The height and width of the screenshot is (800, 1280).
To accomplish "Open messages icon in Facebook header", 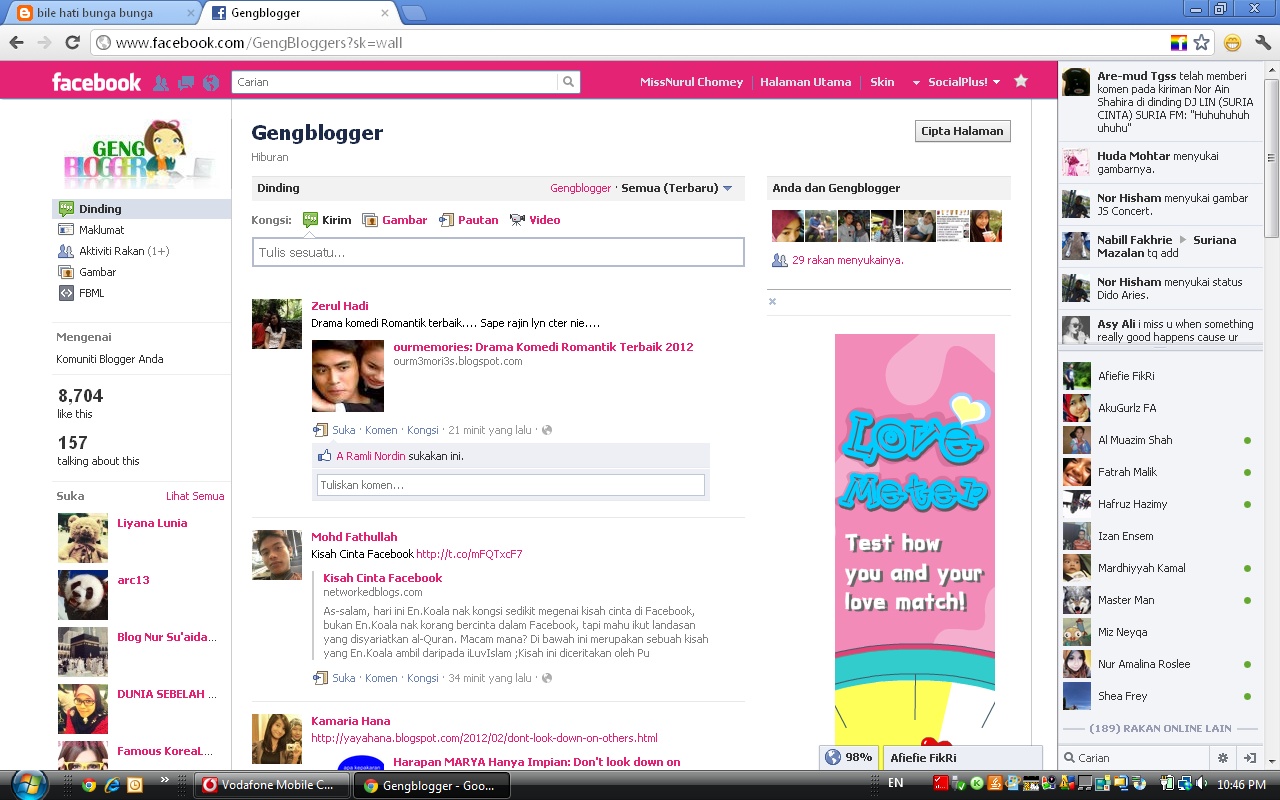I will [185, 83].
